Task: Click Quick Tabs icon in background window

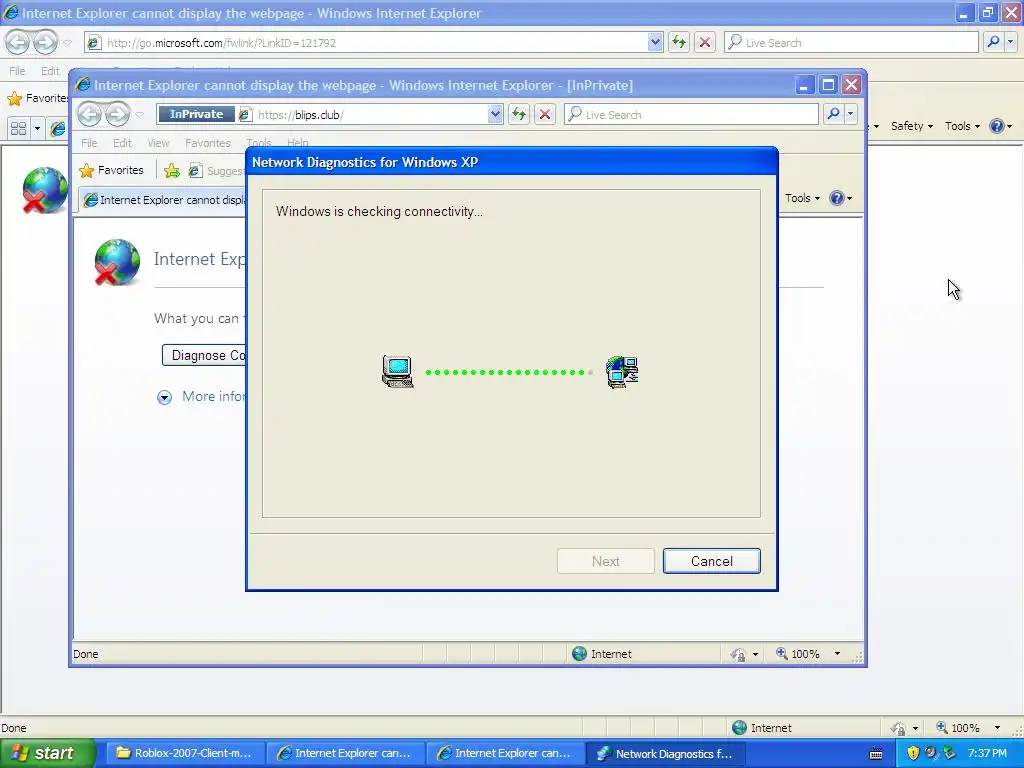Action: [x=18, y=129]
